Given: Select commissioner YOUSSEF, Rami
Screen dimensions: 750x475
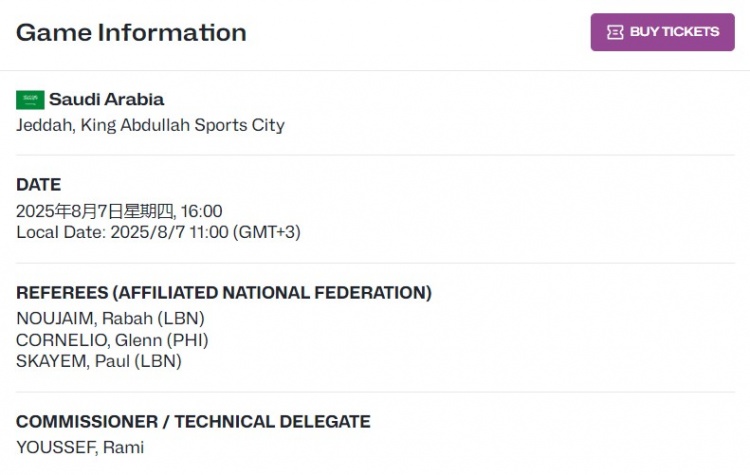Looking at the screenshot, I should 80,447.
